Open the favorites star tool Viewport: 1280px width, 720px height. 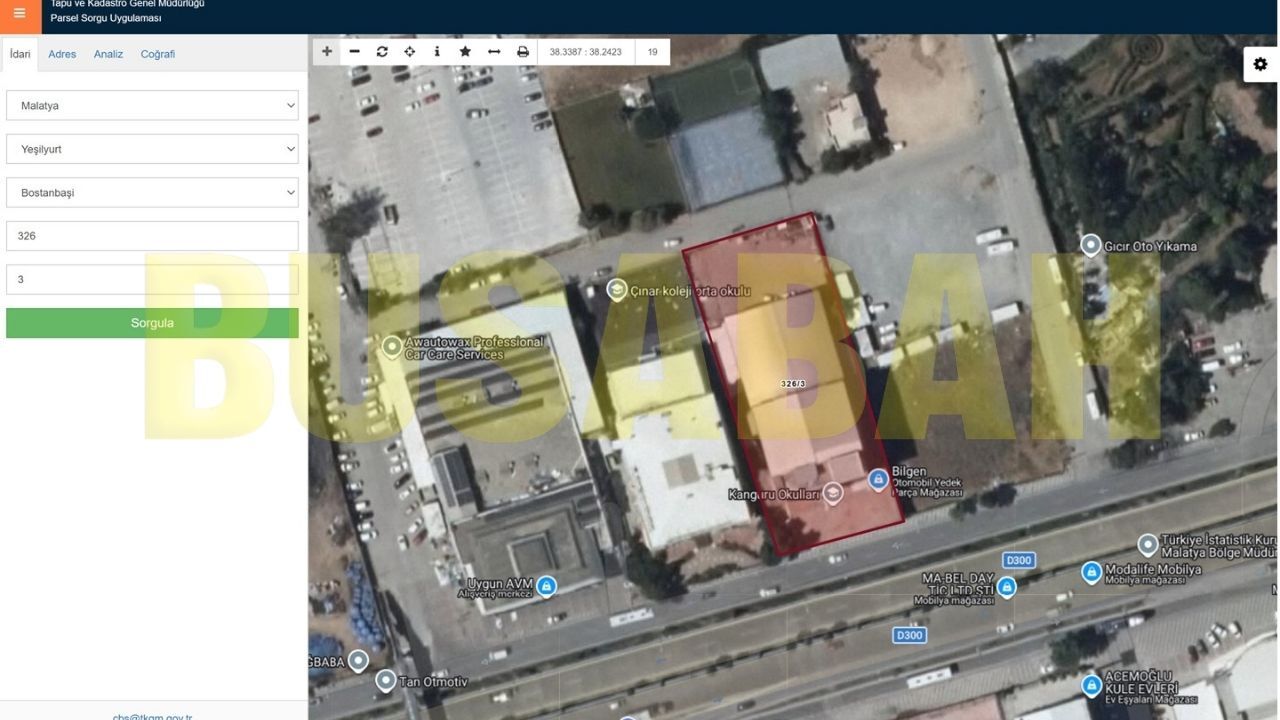pyautogui.click(x=465, y=52)
